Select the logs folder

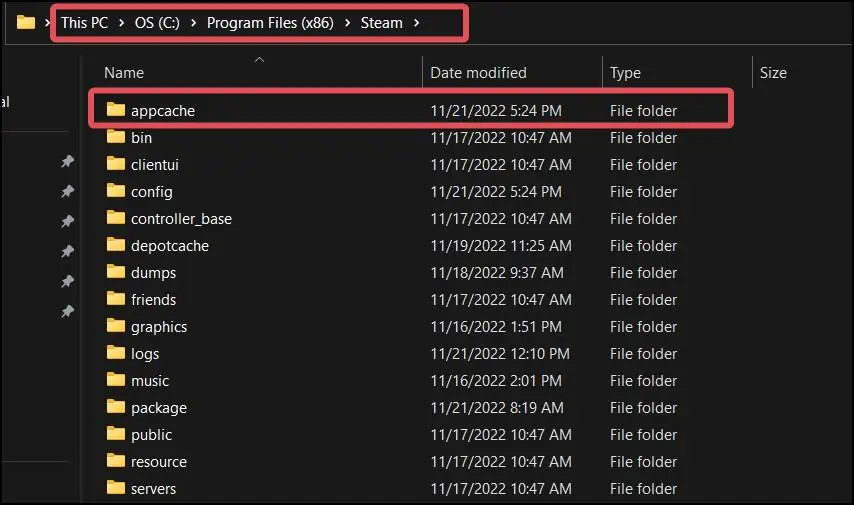pos(145,353)
